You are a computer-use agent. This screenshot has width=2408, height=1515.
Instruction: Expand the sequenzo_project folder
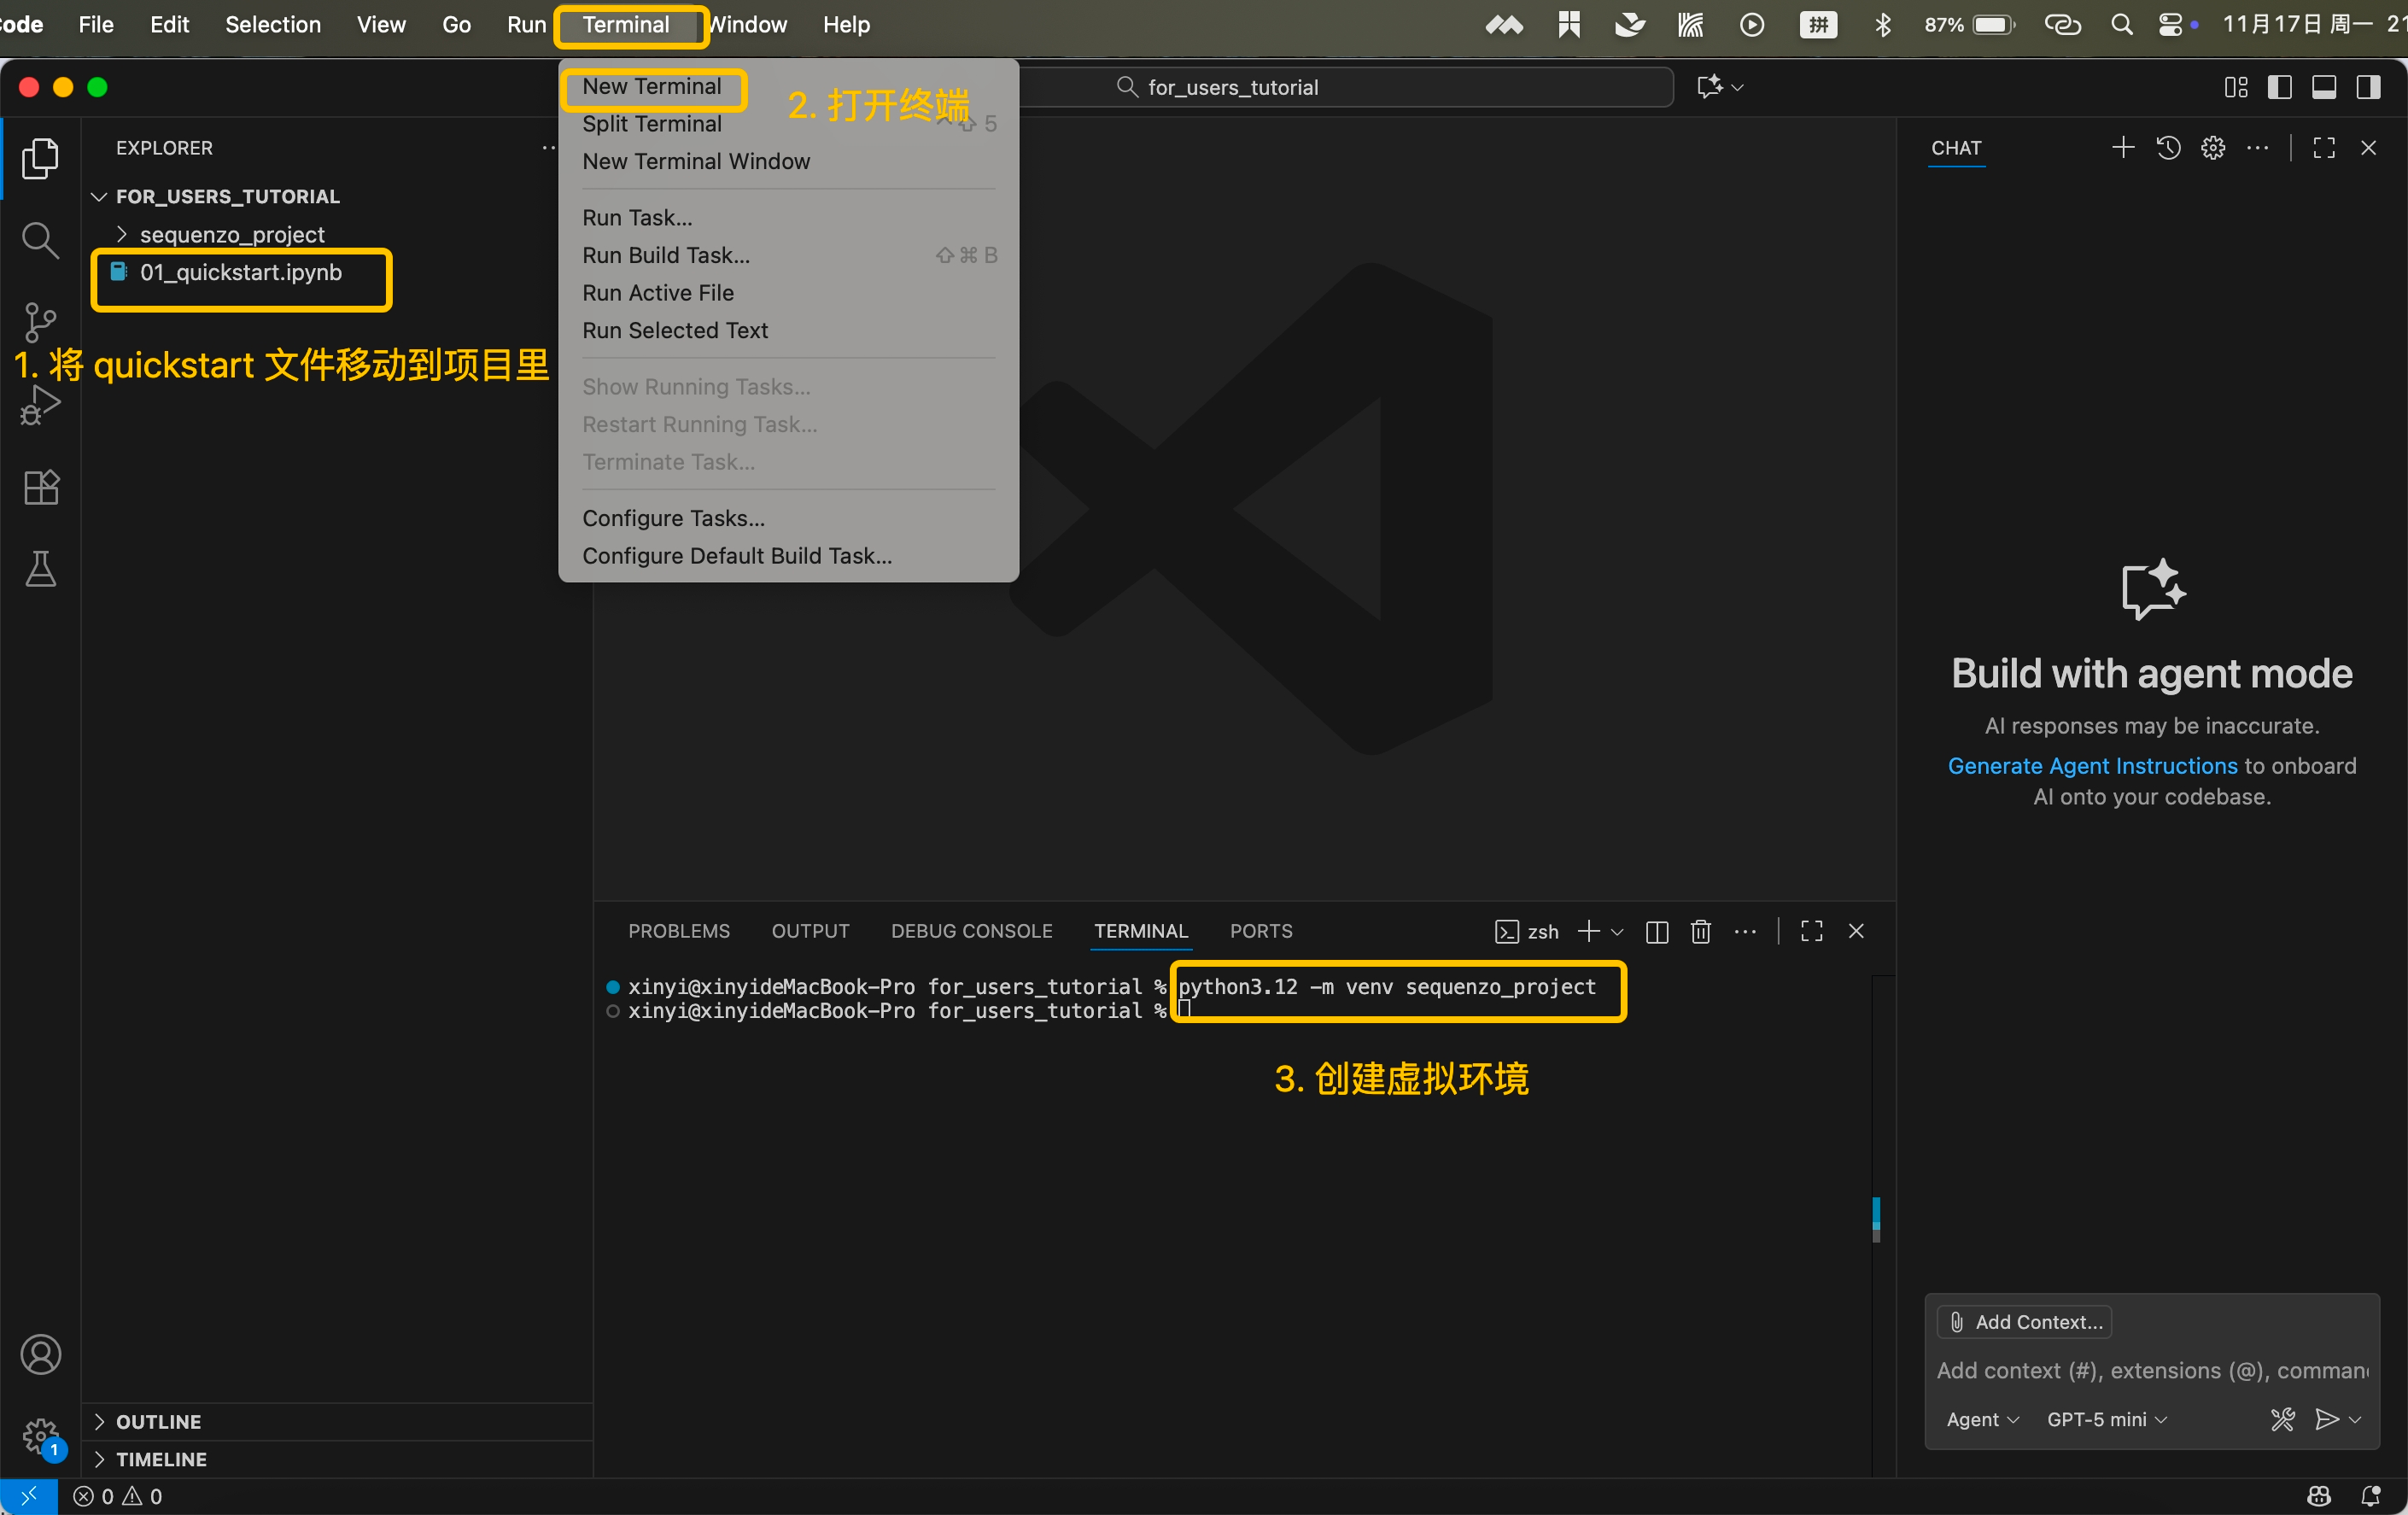click(x=231, y=235)
